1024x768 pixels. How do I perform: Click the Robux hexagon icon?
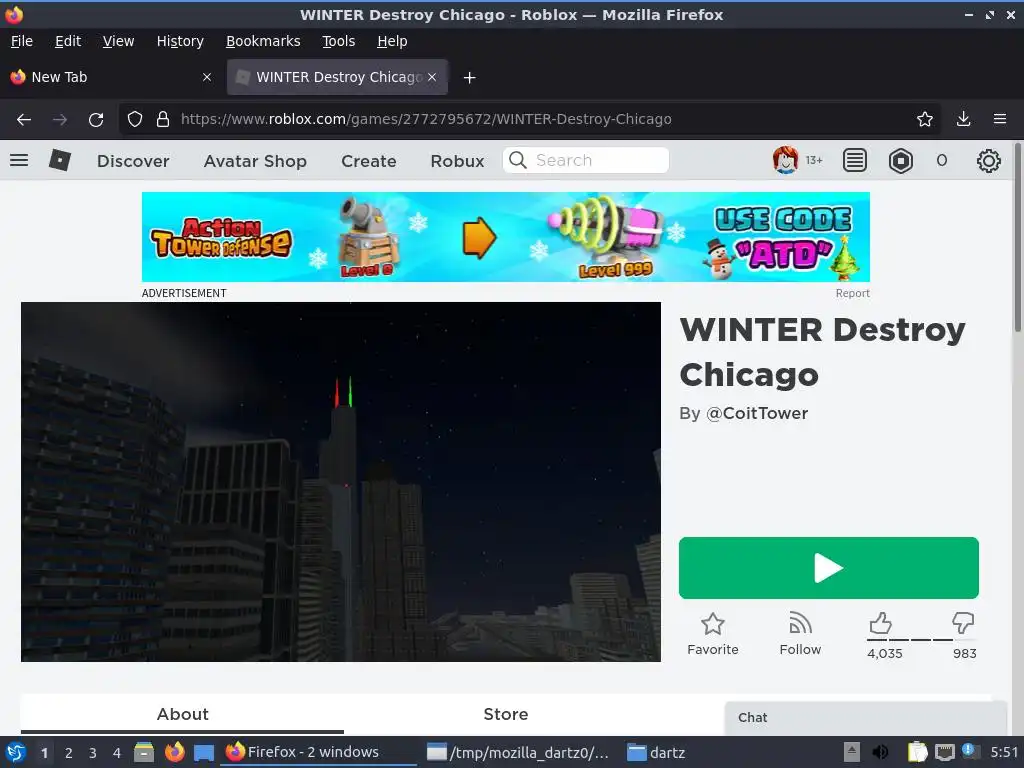point(901,160)
